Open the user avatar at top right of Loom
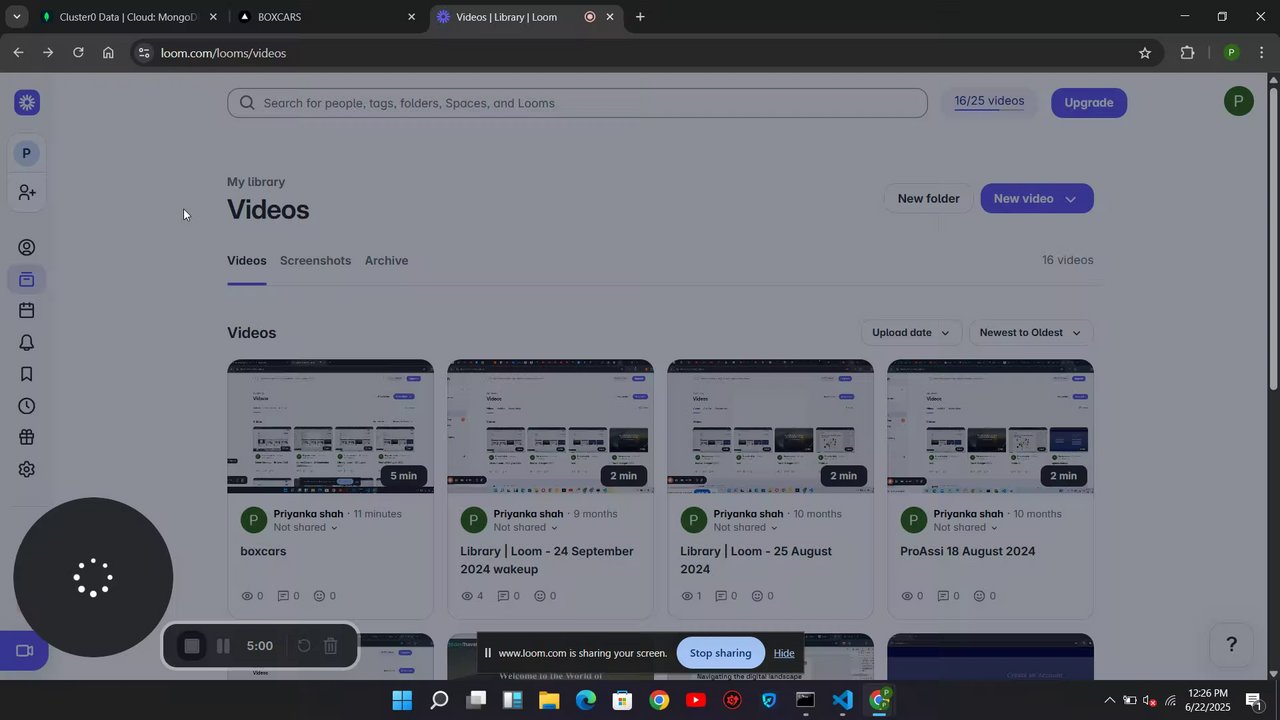The image size is (1280, 720). click(x=1238, y=102)
